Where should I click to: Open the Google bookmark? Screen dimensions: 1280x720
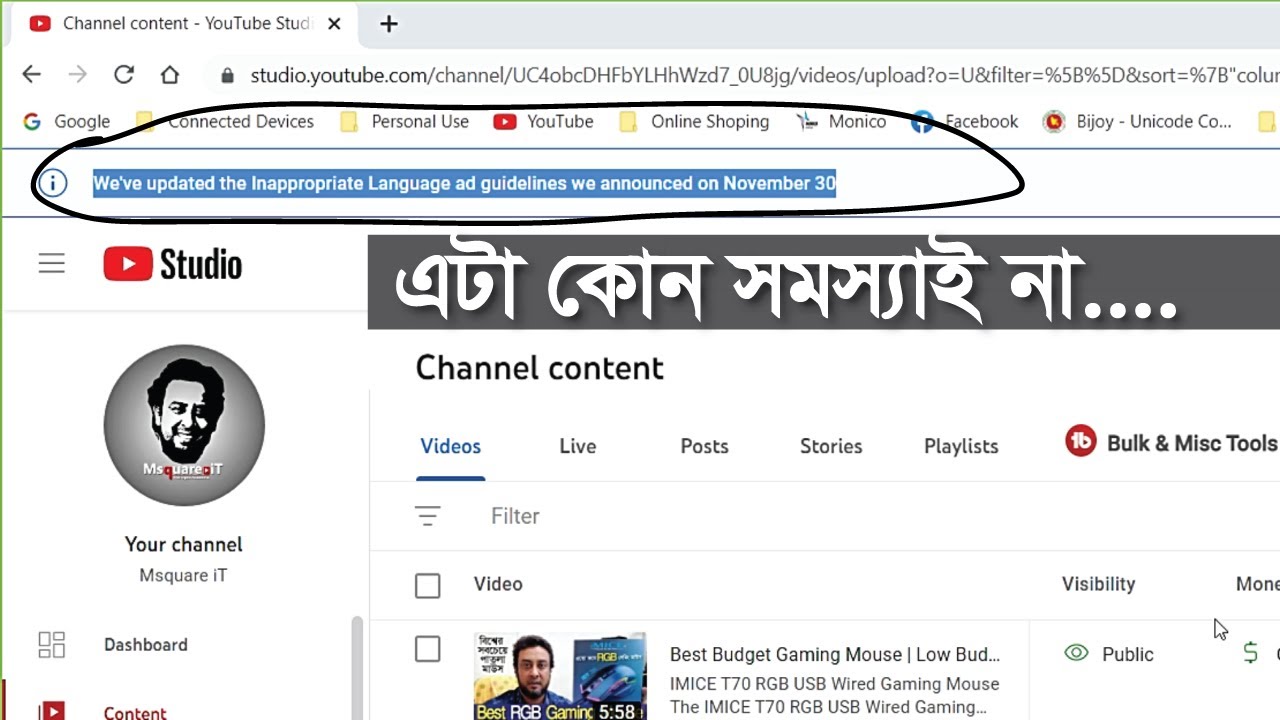pyautogui.click(x=66, y=122)
